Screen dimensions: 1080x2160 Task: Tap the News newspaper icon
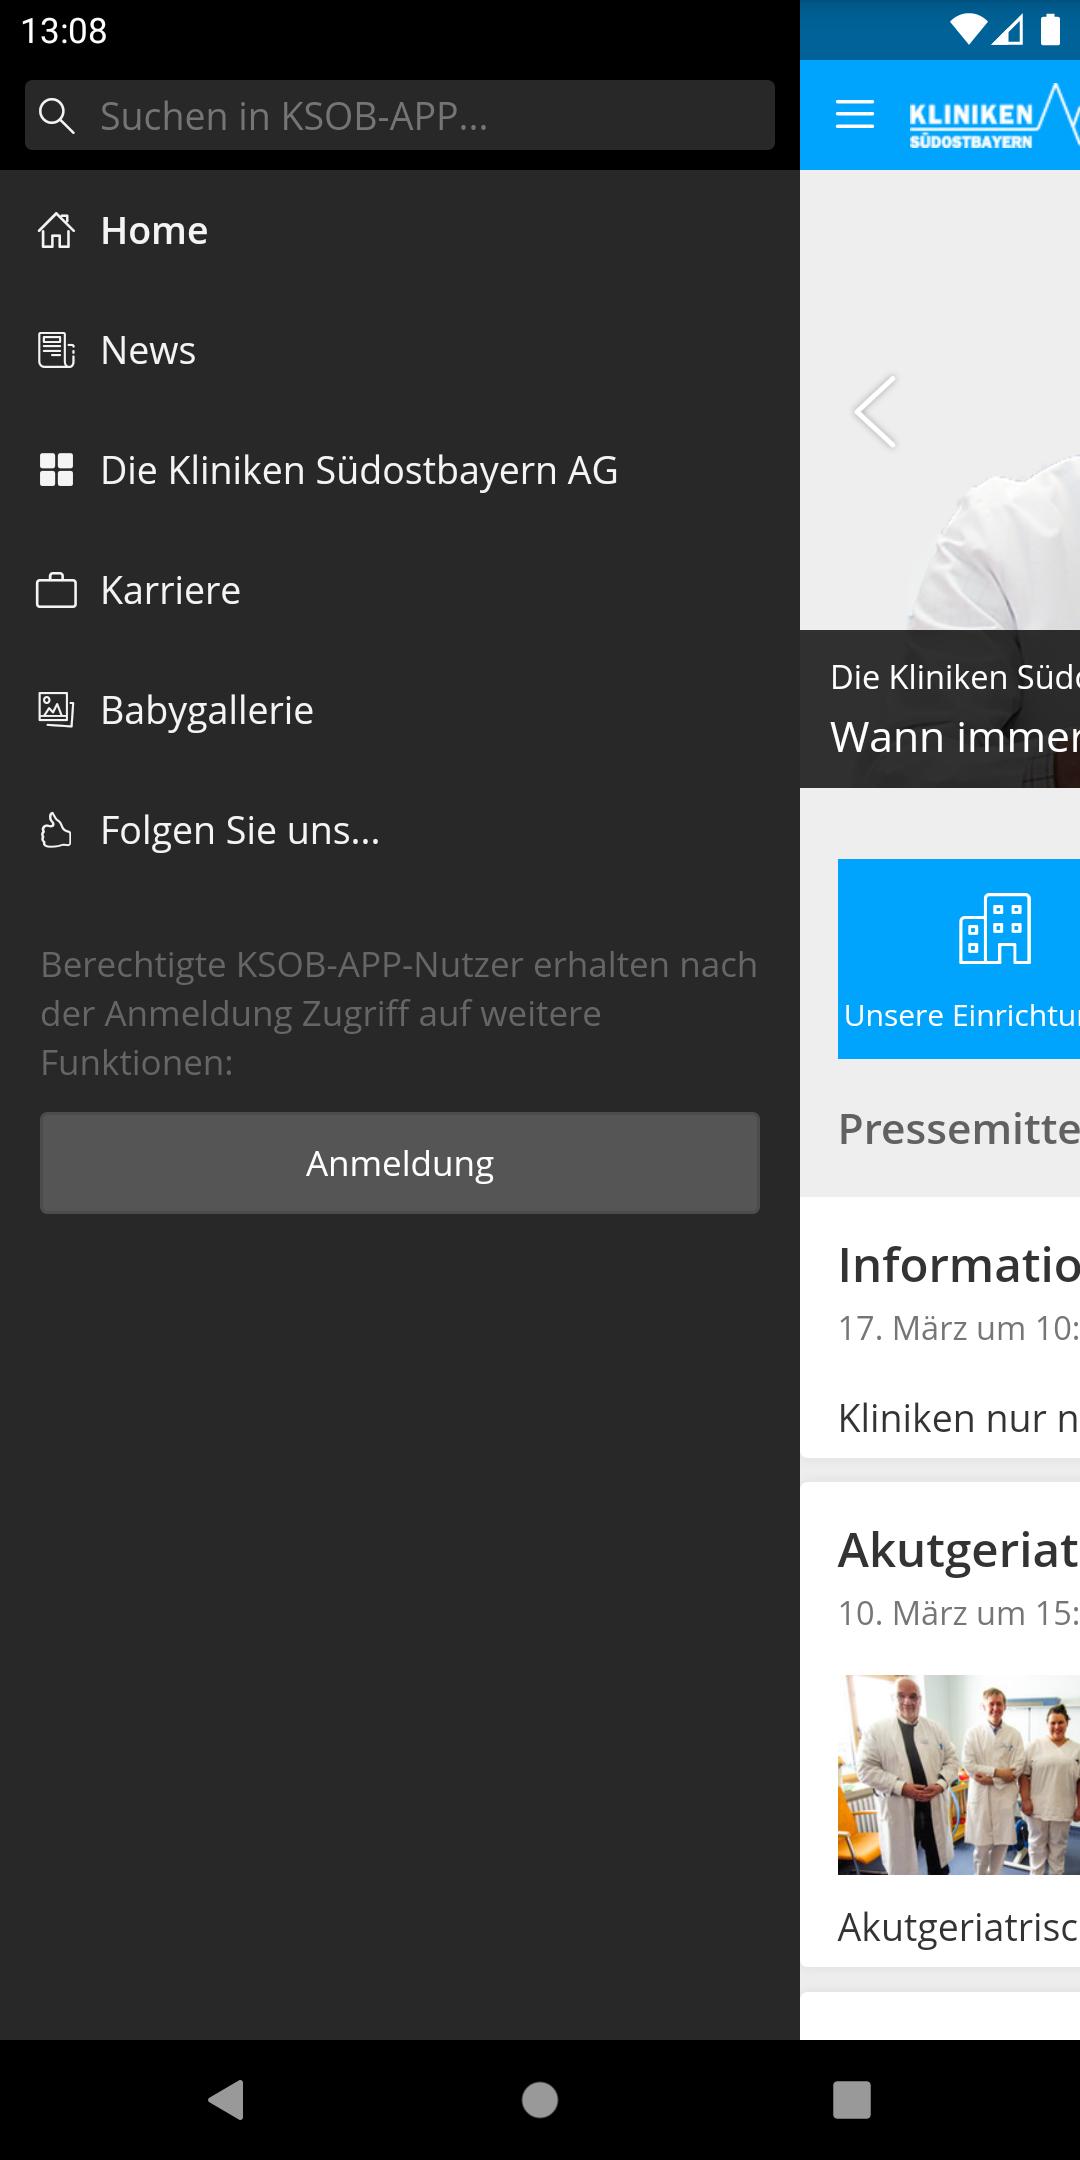point(56,350)
